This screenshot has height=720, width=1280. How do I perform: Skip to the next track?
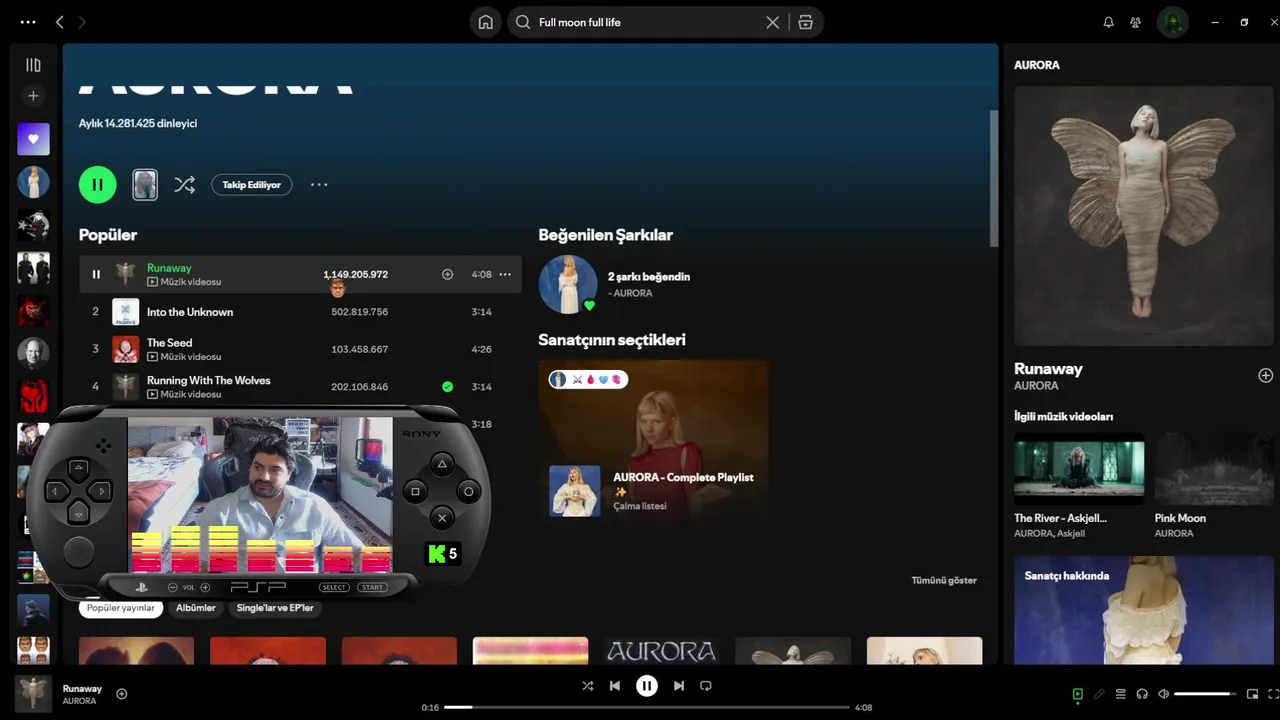pyautogui.click(x=679, y=686)
